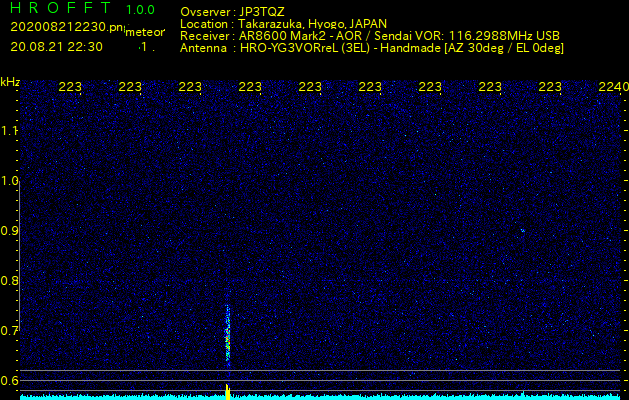Click the 1.0 kHz axis tick

[10, 181]
